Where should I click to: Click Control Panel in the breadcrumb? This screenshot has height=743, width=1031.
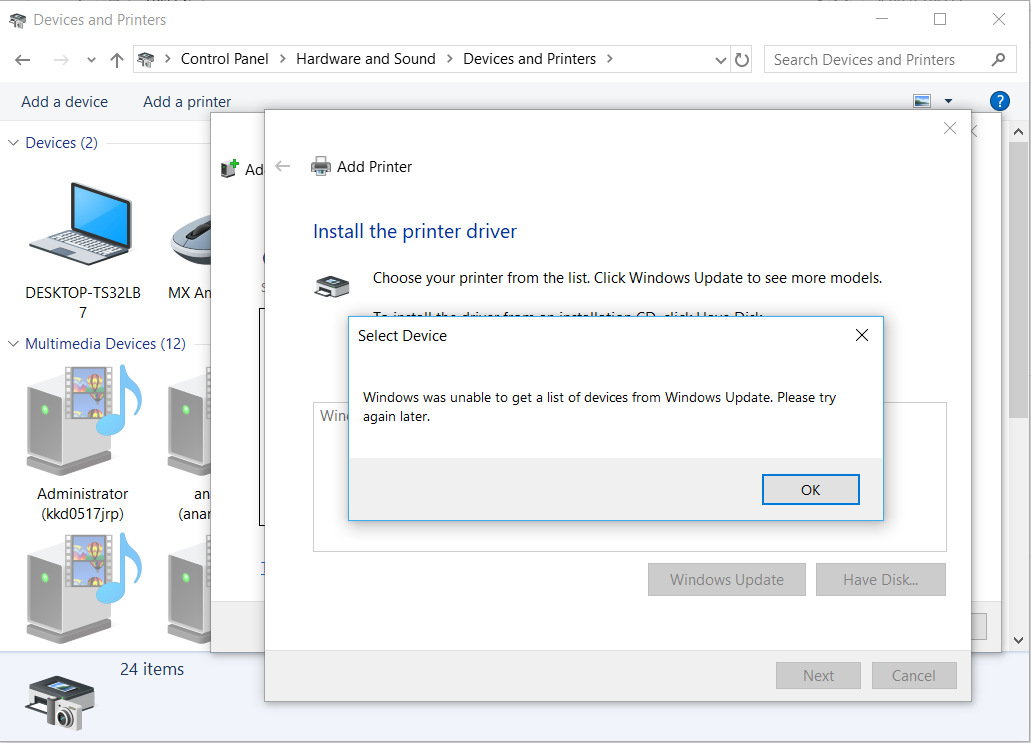pyautogui.click(x=224, y=59)
